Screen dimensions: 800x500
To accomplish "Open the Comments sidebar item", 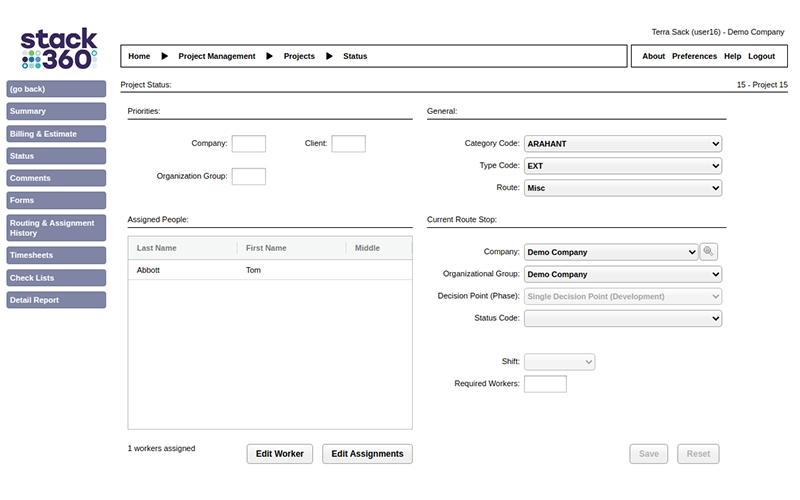I will (56, 178).
